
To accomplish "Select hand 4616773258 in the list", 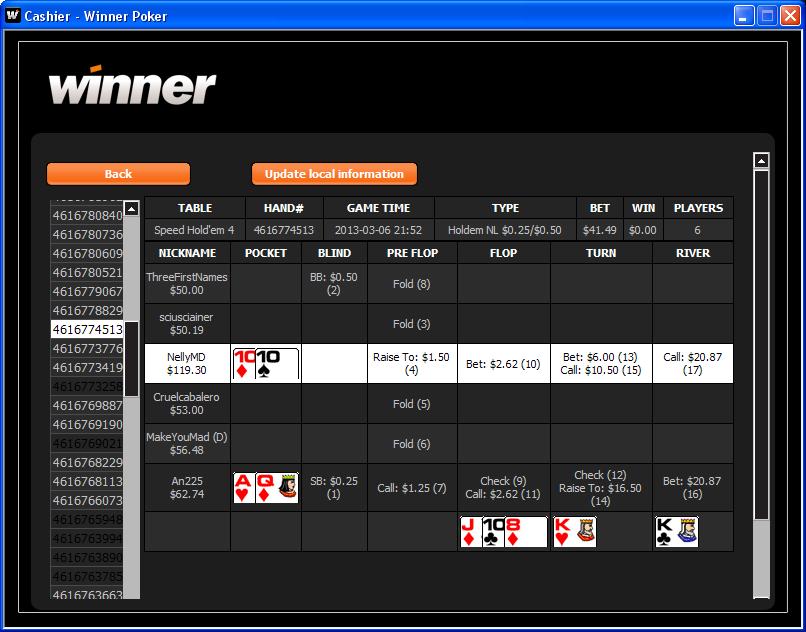I will [x=87, y=387].
